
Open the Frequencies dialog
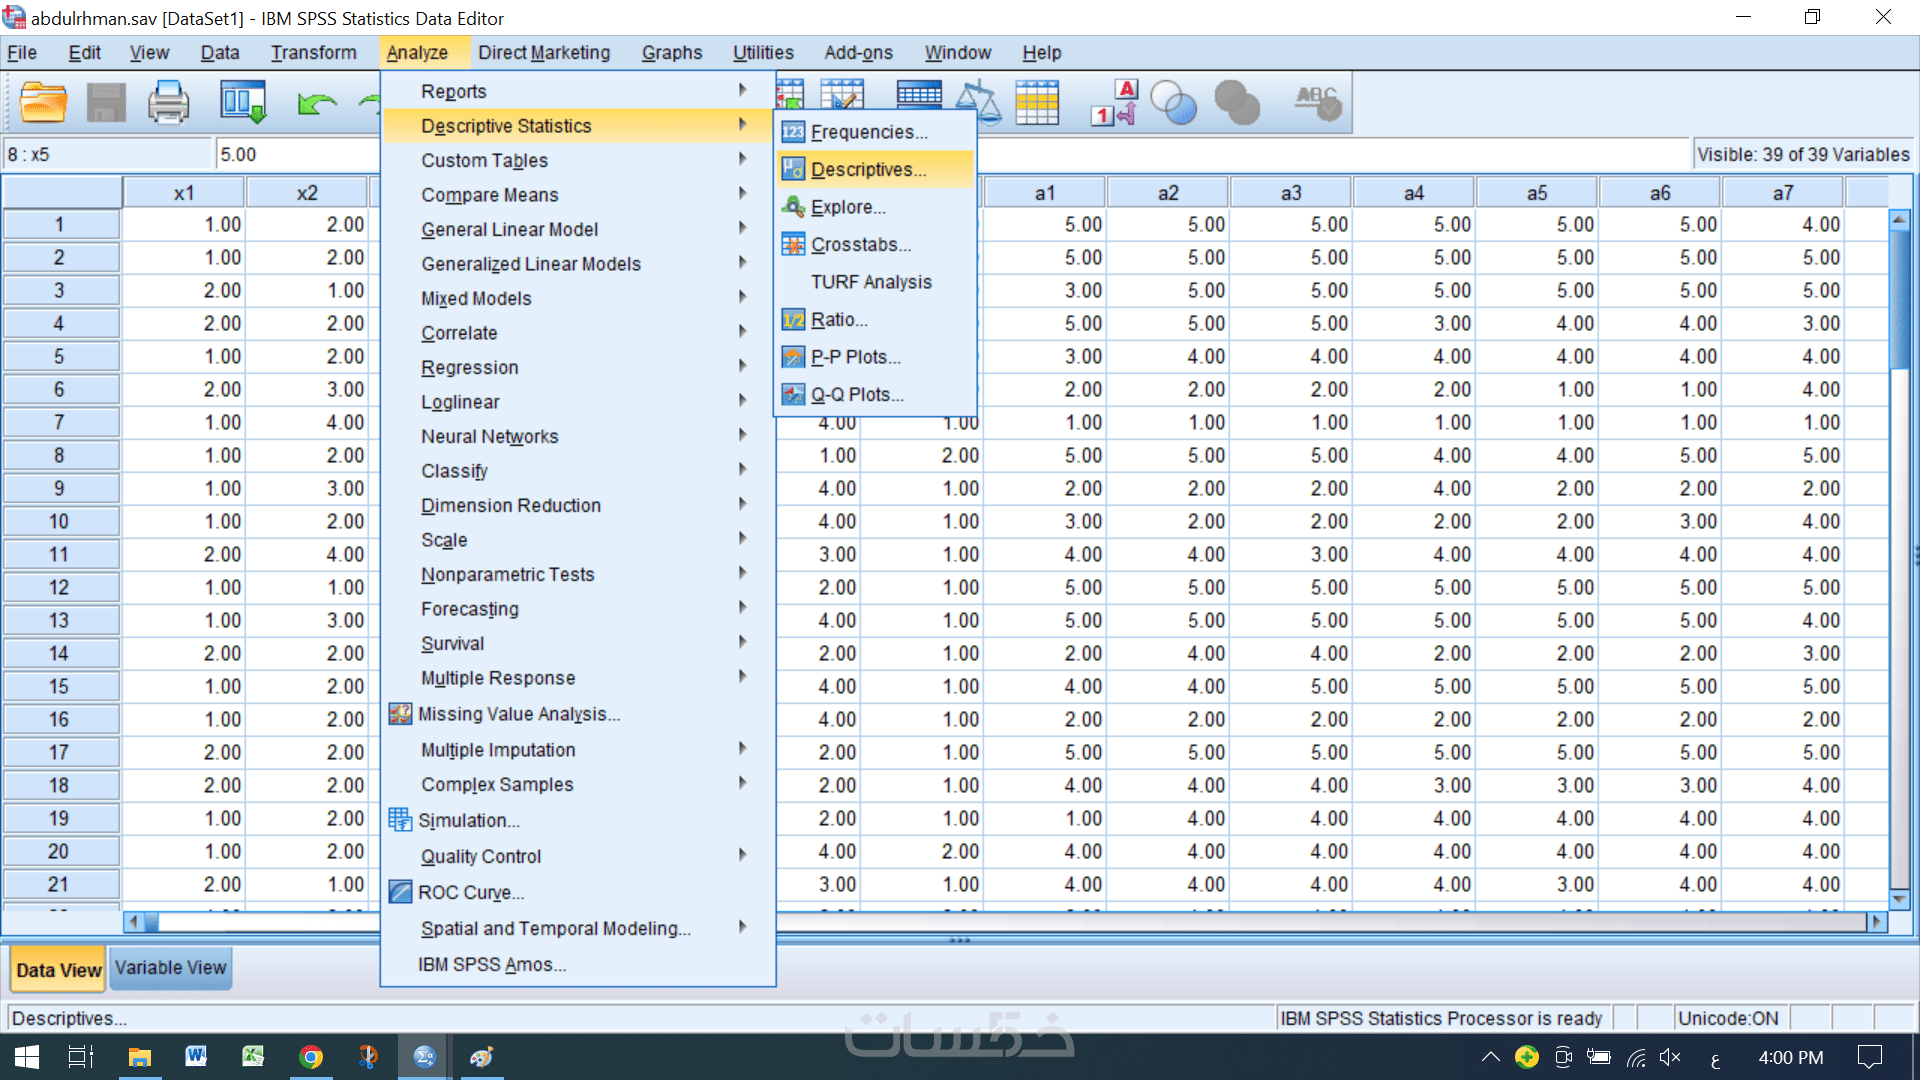(868, 132)
